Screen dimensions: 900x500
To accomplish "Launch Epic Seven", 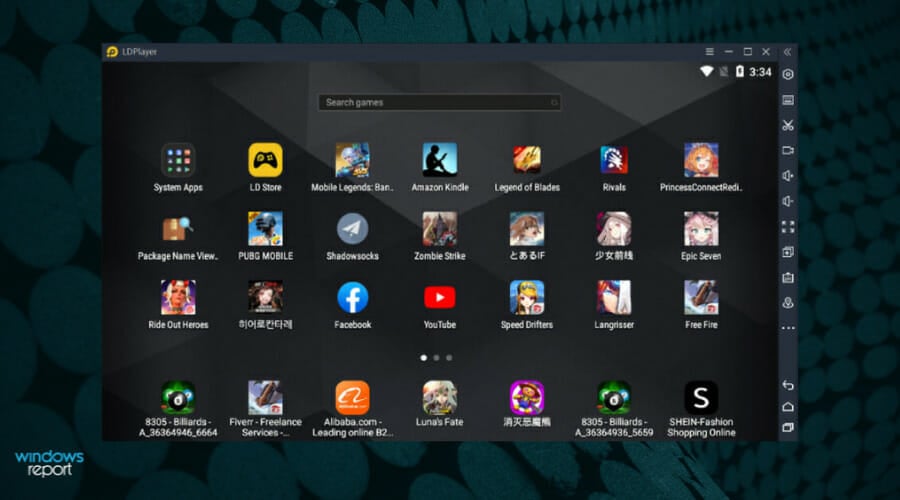I will (x=701, y=229).
